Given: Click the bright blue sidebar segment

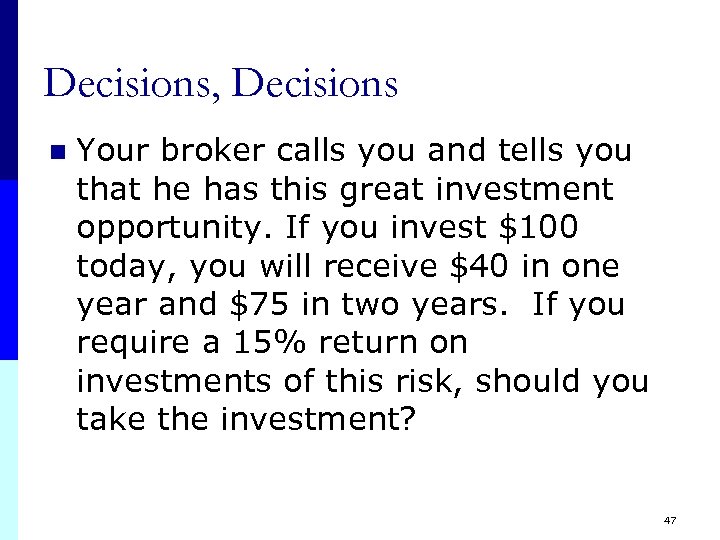Looking at the screenshot, I should click(x=8, y=270).
